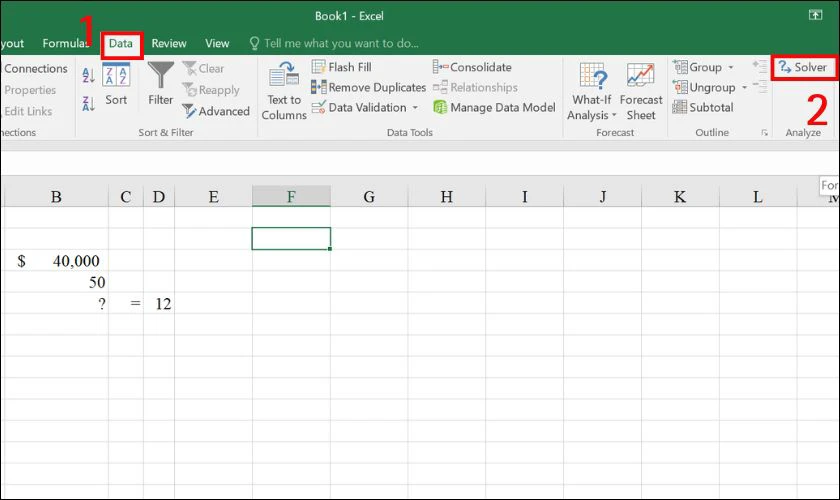Viewport: 840px width, 500px height.
Task: Launch the Solver tool
Action: click(802, 67)
